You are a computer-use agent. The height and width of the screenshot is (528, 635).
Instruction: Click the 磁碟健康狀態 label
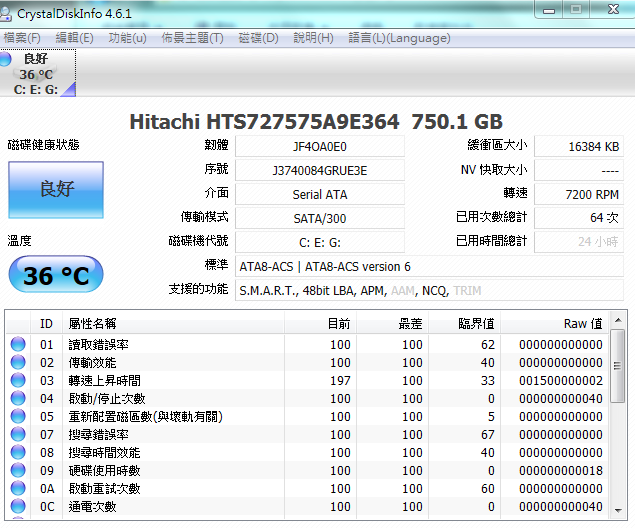(43, 145)
